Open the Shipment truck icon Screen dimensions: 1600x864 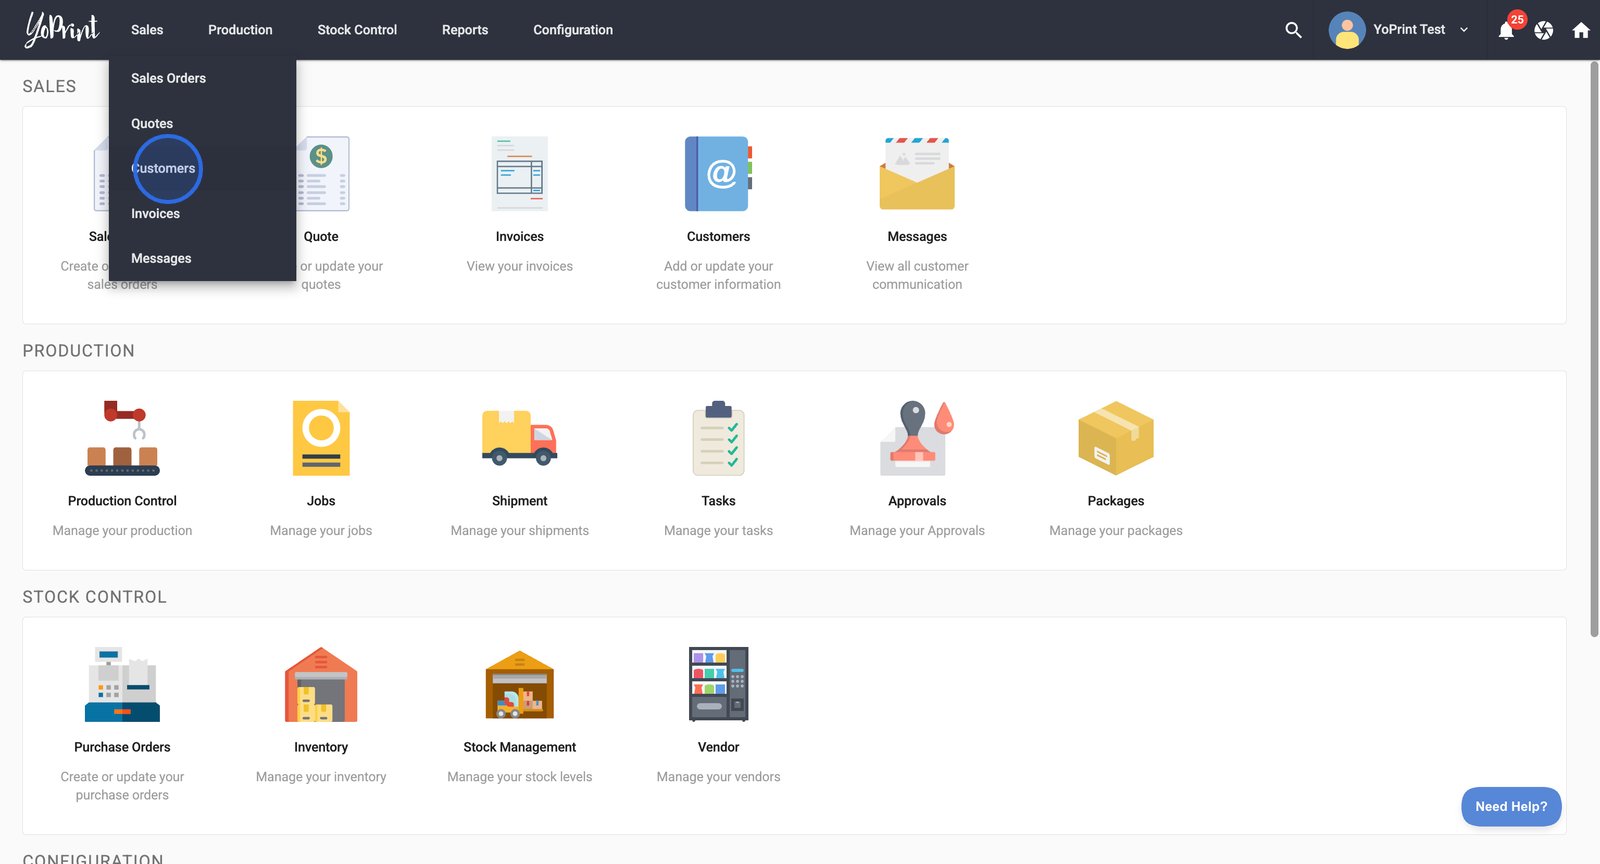(x=519, y=438)
